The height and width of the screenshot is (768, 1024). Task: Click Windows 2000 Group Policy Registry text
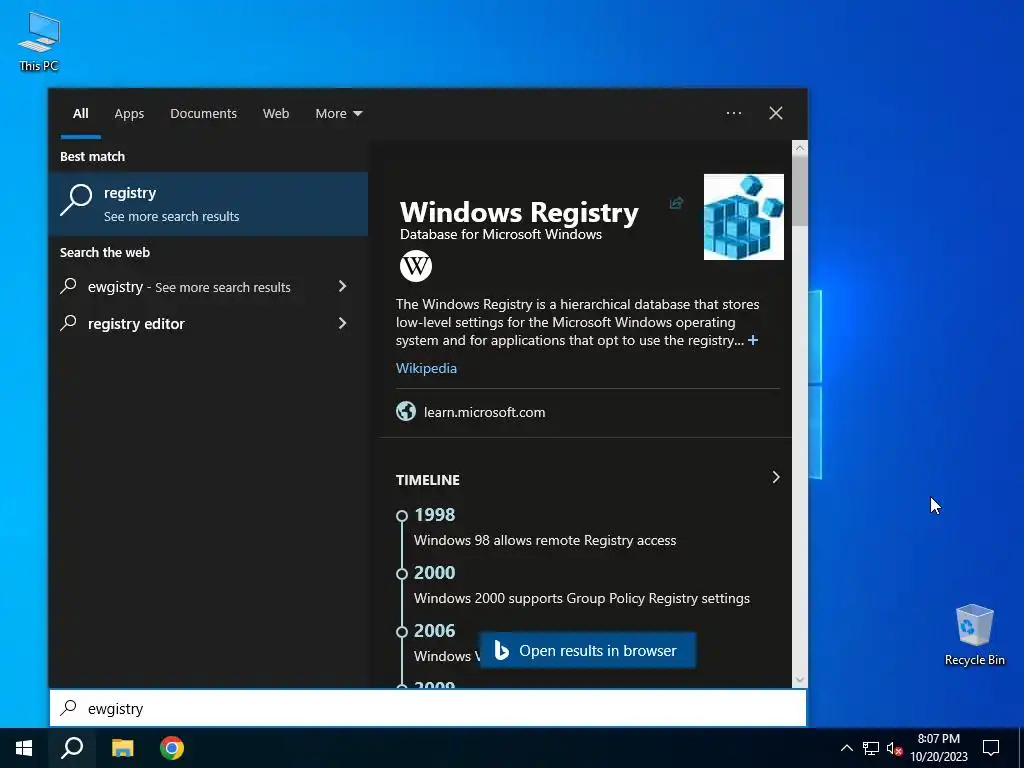tap(582, 598)
